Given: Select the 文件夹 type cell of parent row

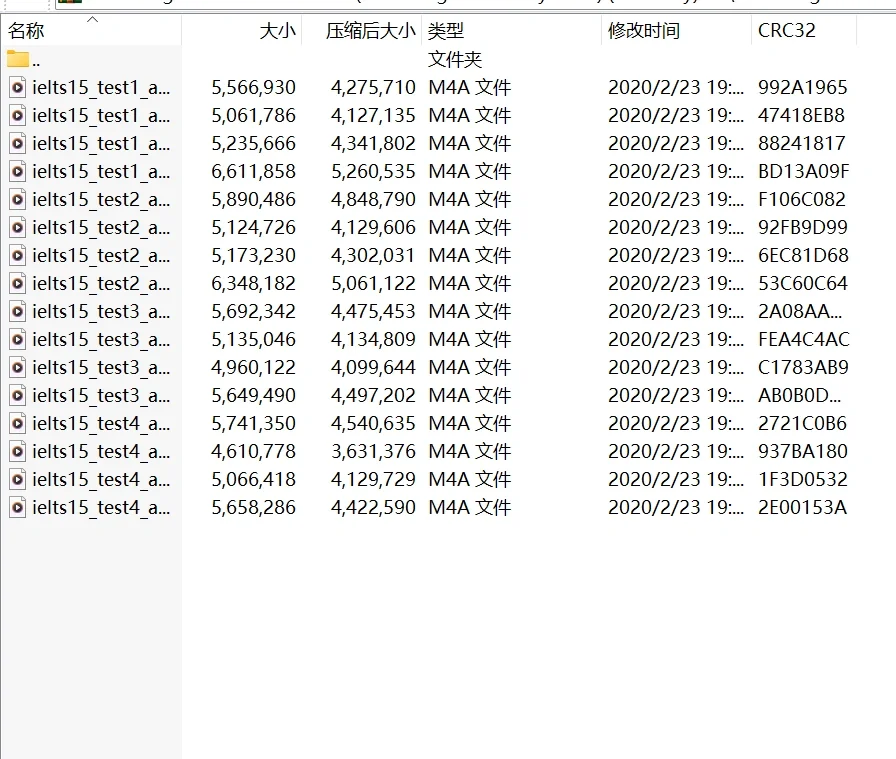Looking at the screenshot, I should 455,59.
